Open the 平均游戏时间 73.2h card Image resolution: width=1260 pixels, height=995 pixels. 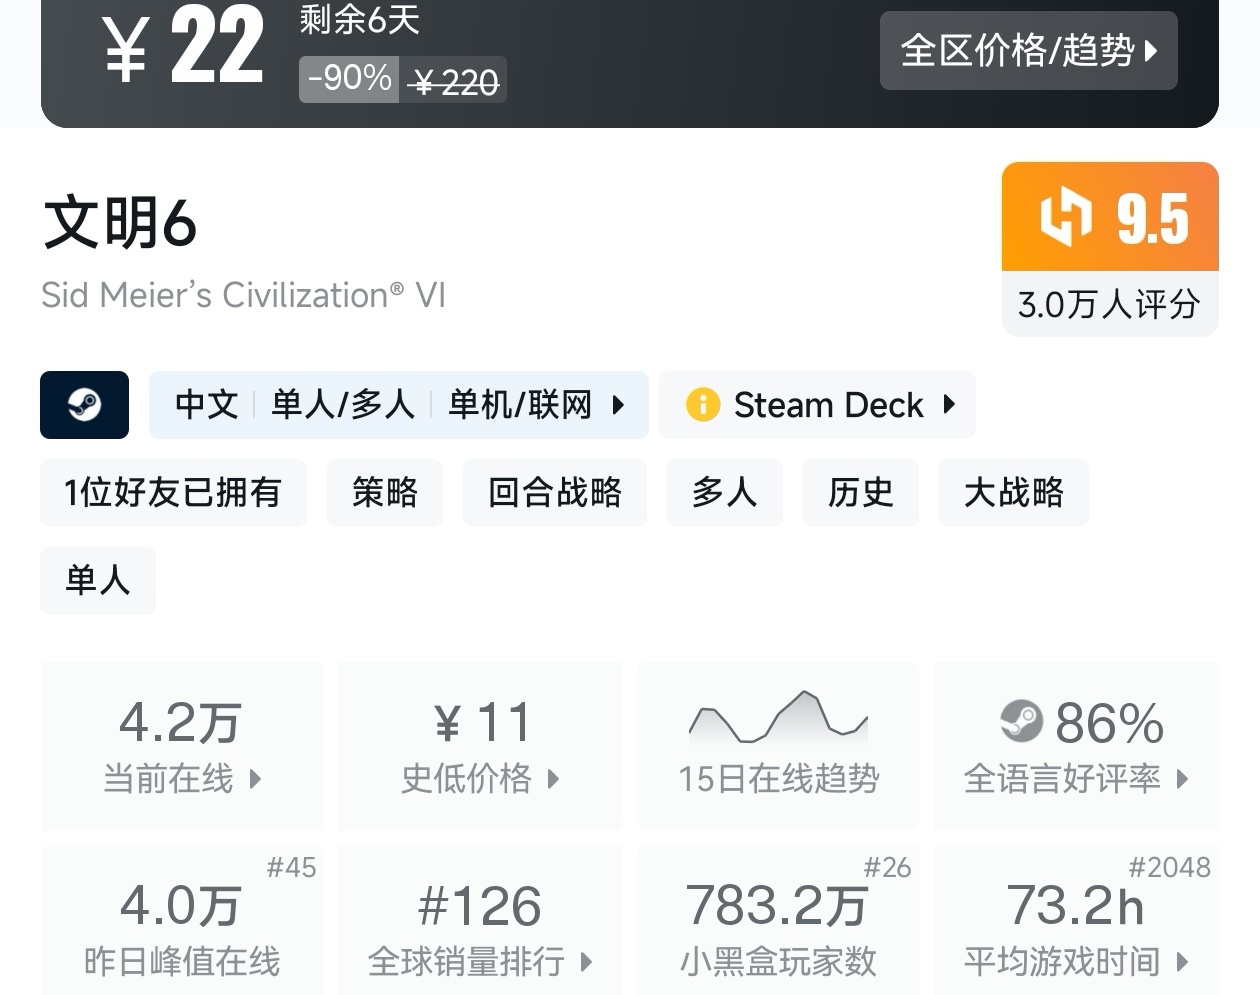click(x=1076, y=920)
